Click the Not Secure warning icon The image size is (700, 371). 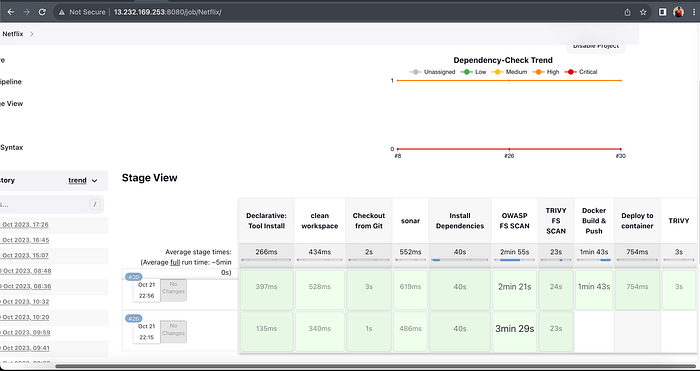click(x=62, y=12)
